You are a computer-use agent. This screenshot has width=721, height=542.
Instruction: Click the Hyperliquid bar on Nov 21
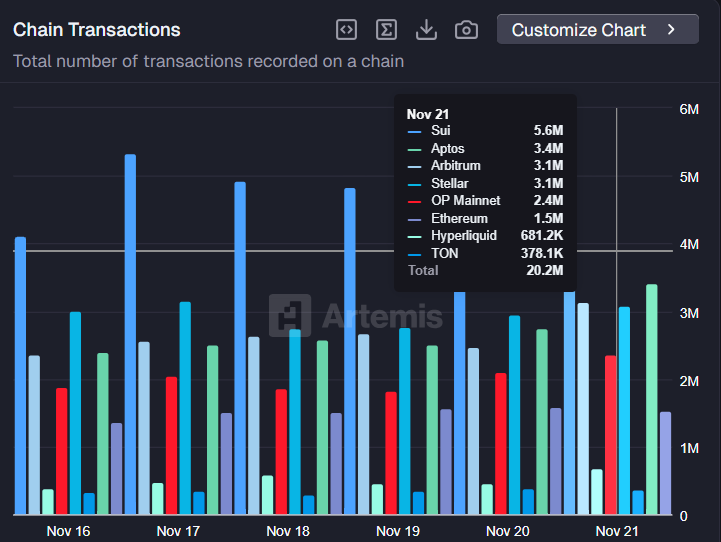tap(597, 491)
